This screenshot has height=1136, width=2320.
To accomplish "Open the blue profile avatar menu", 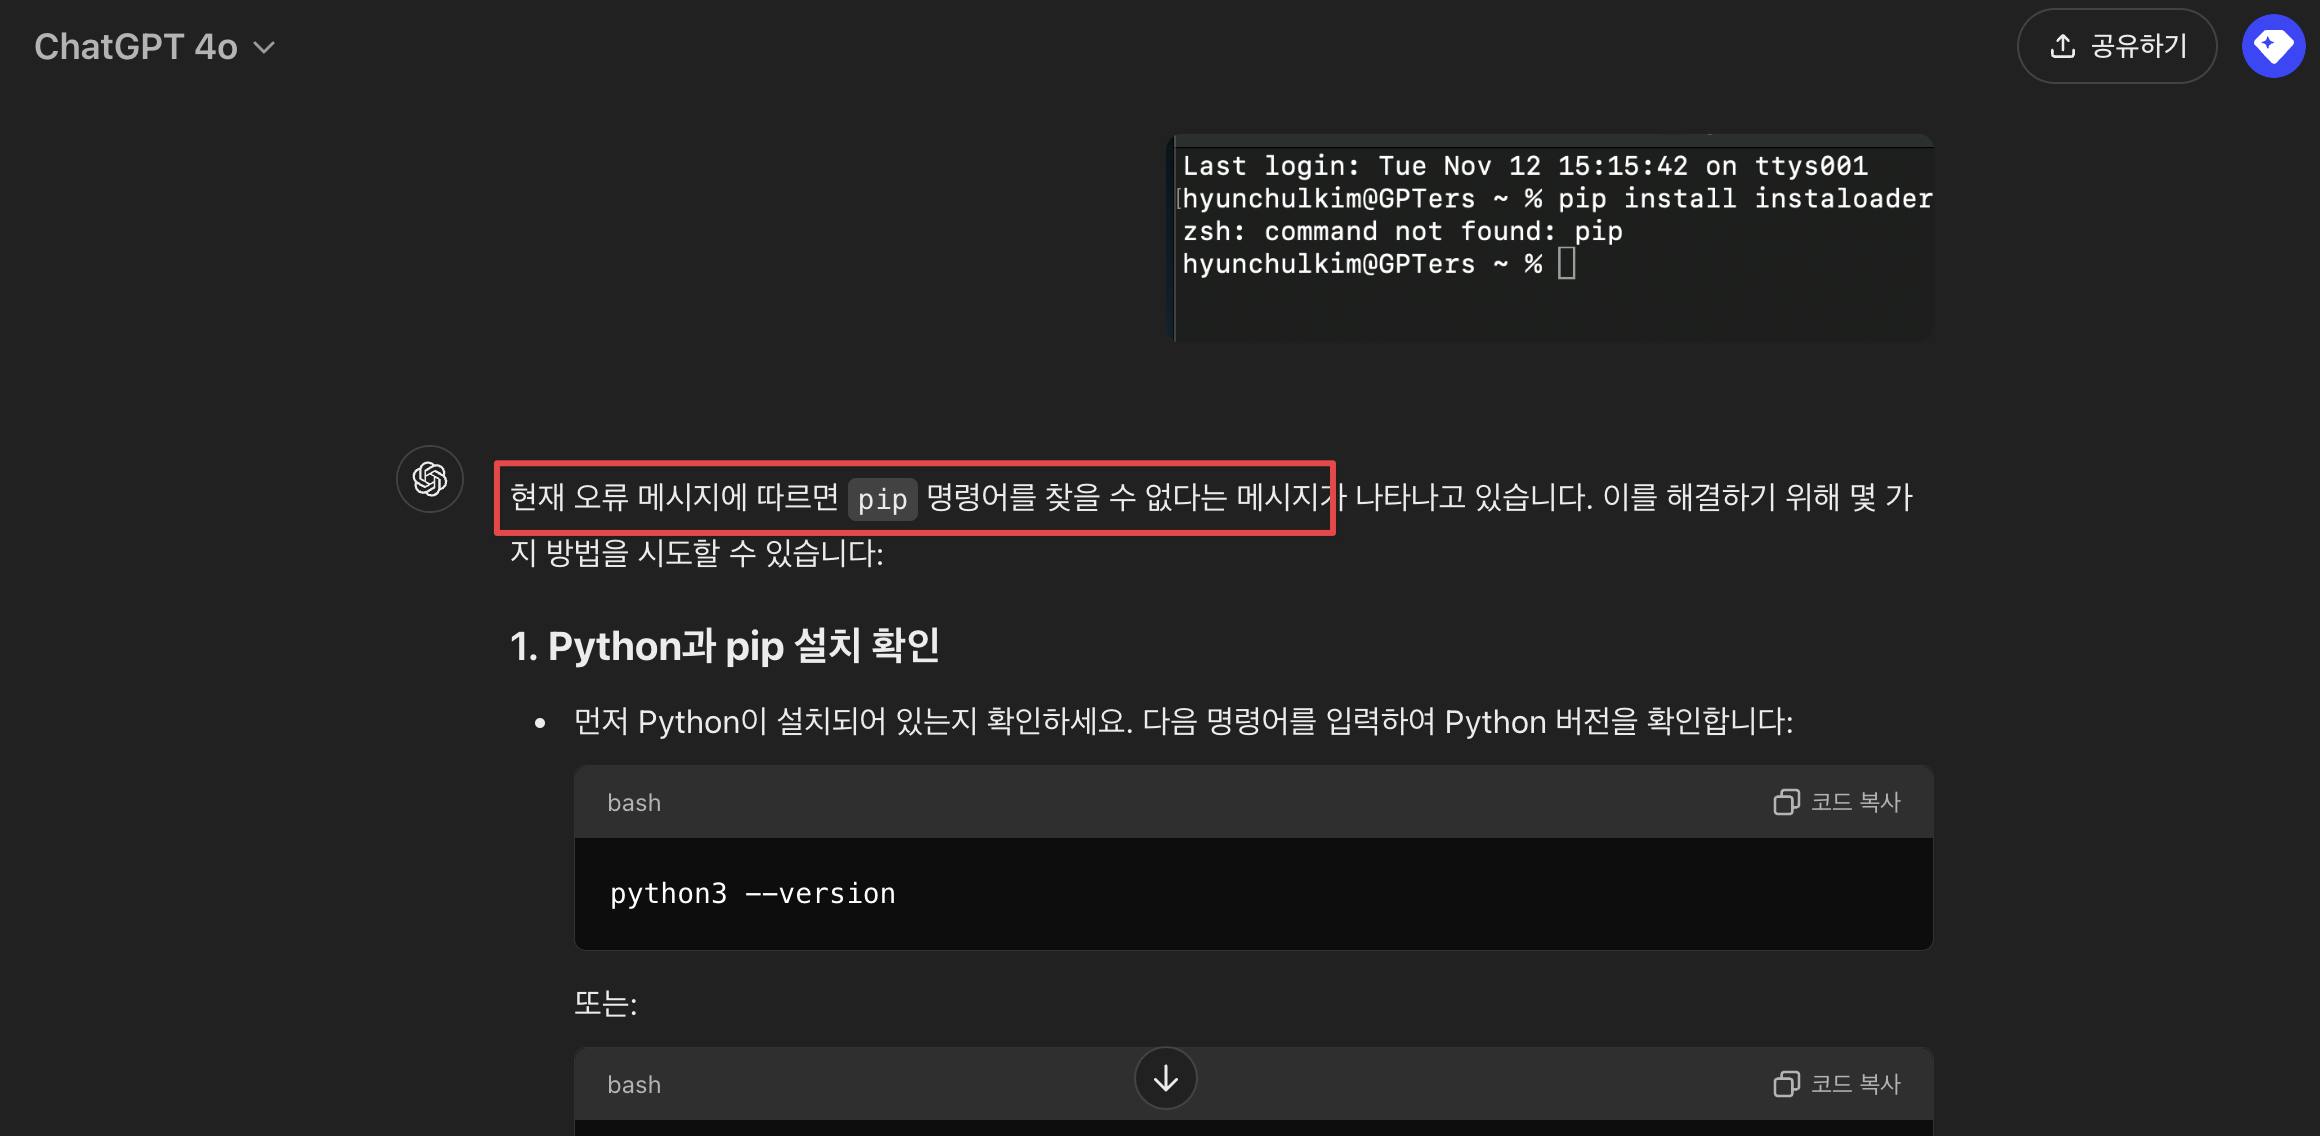I will 2273,46.
